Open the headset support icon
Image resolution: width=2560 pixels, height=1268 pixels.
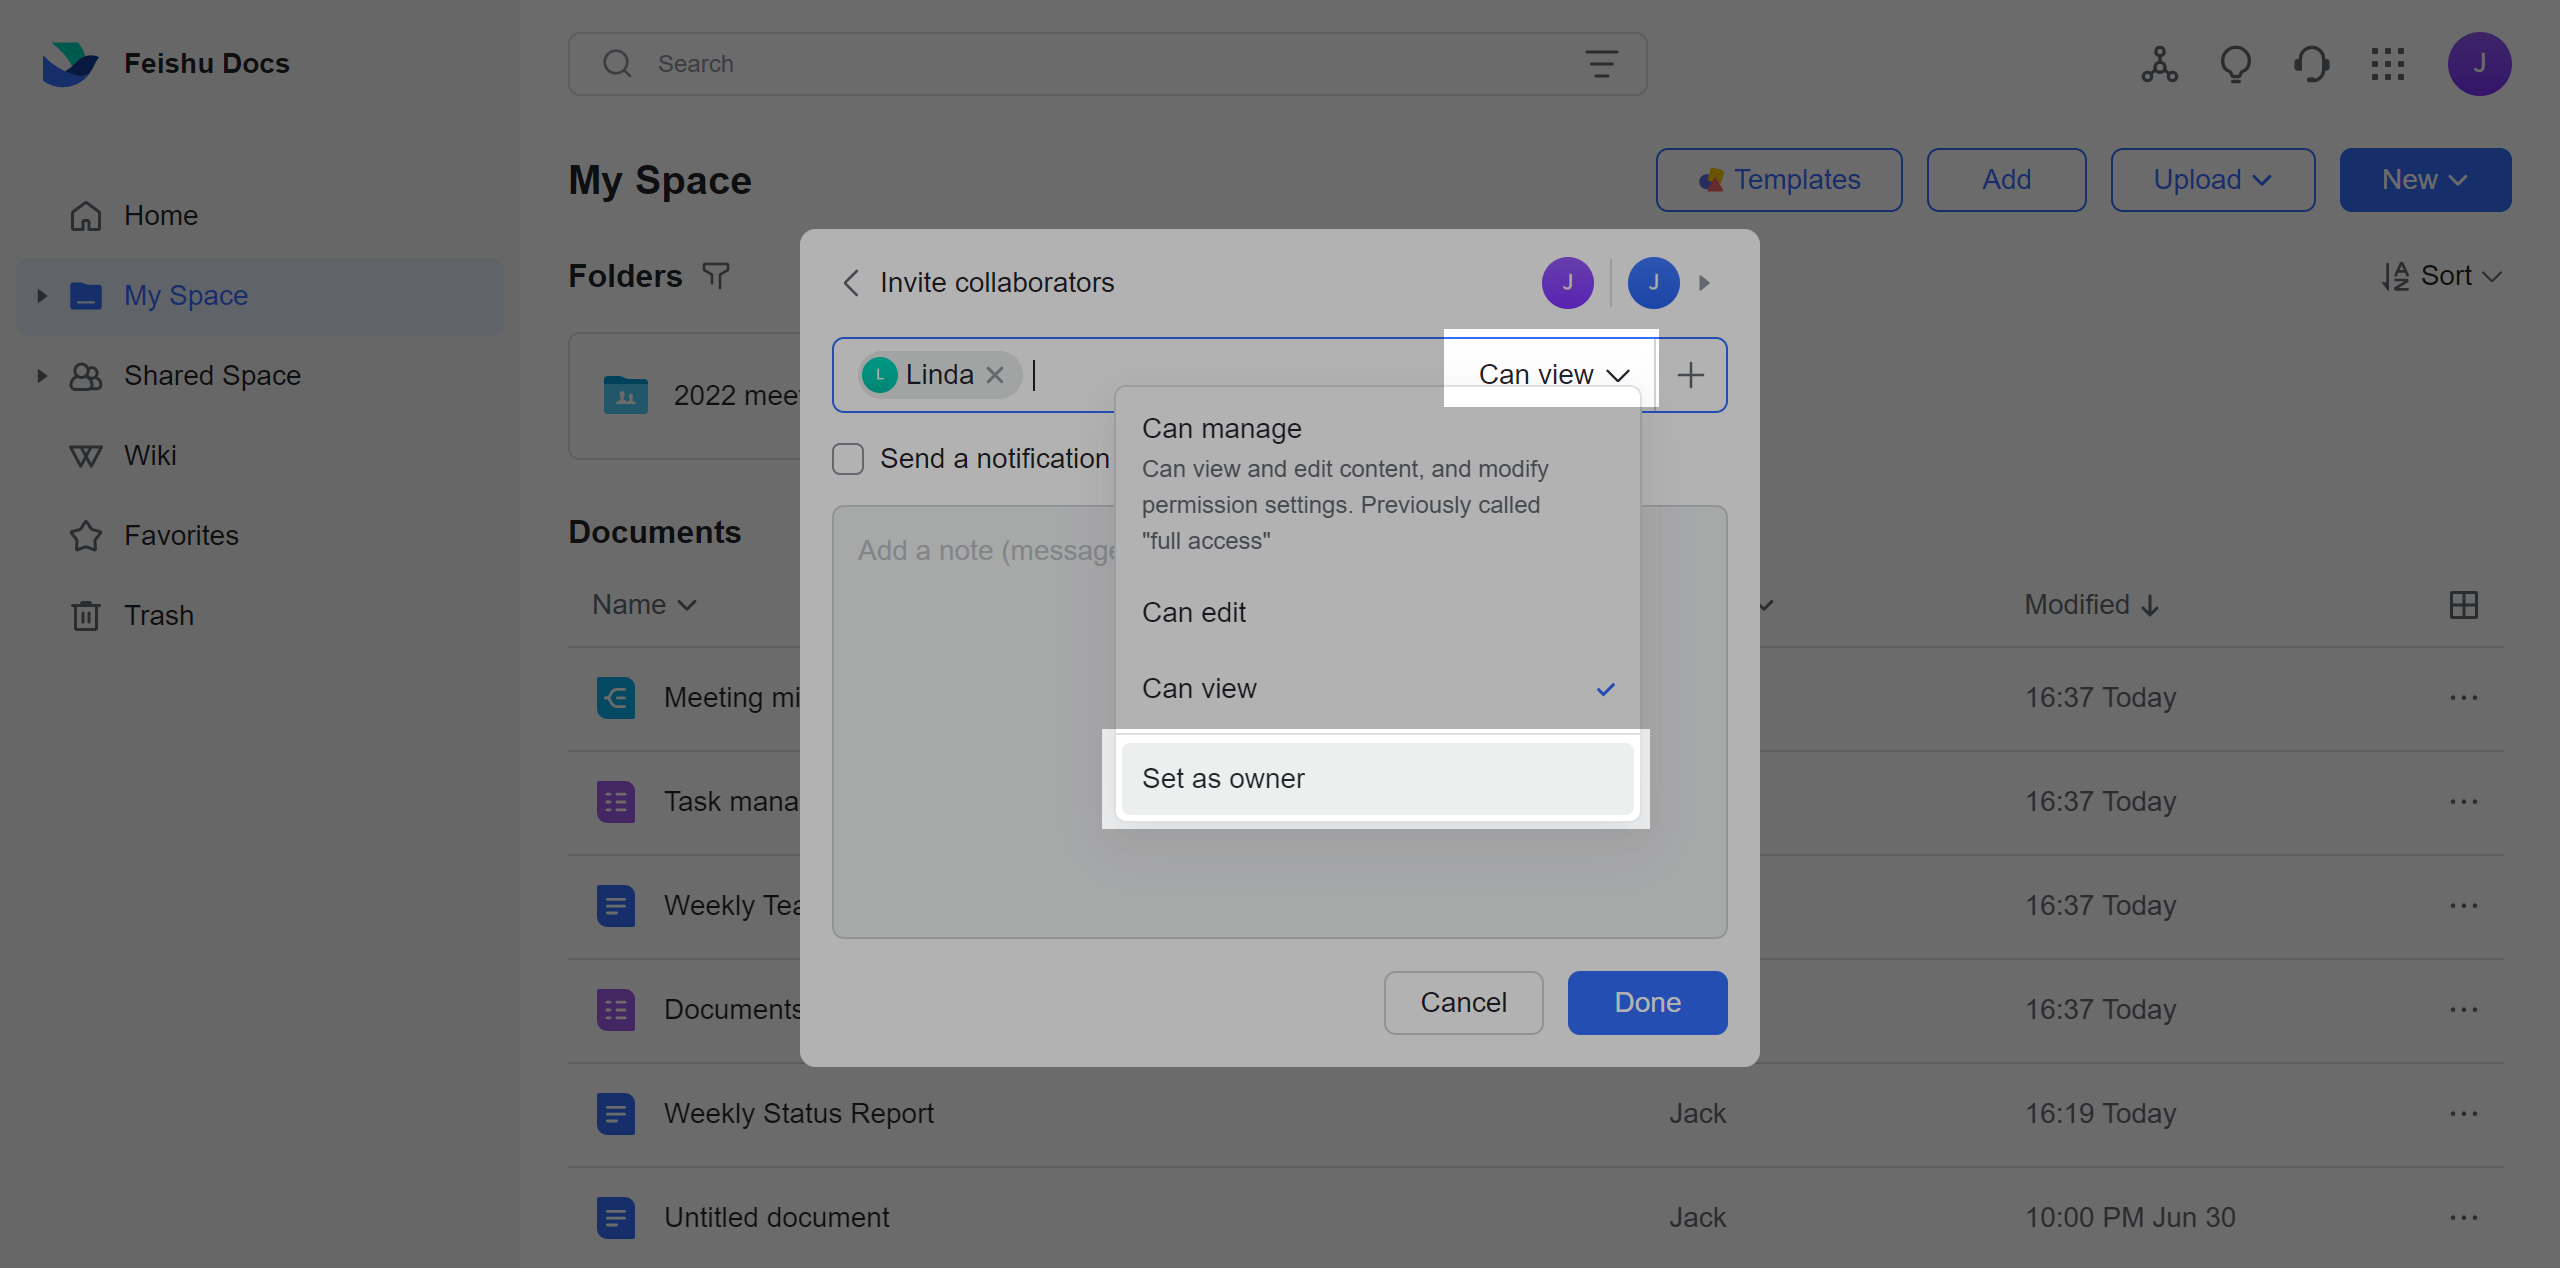tap(2312, 63)
